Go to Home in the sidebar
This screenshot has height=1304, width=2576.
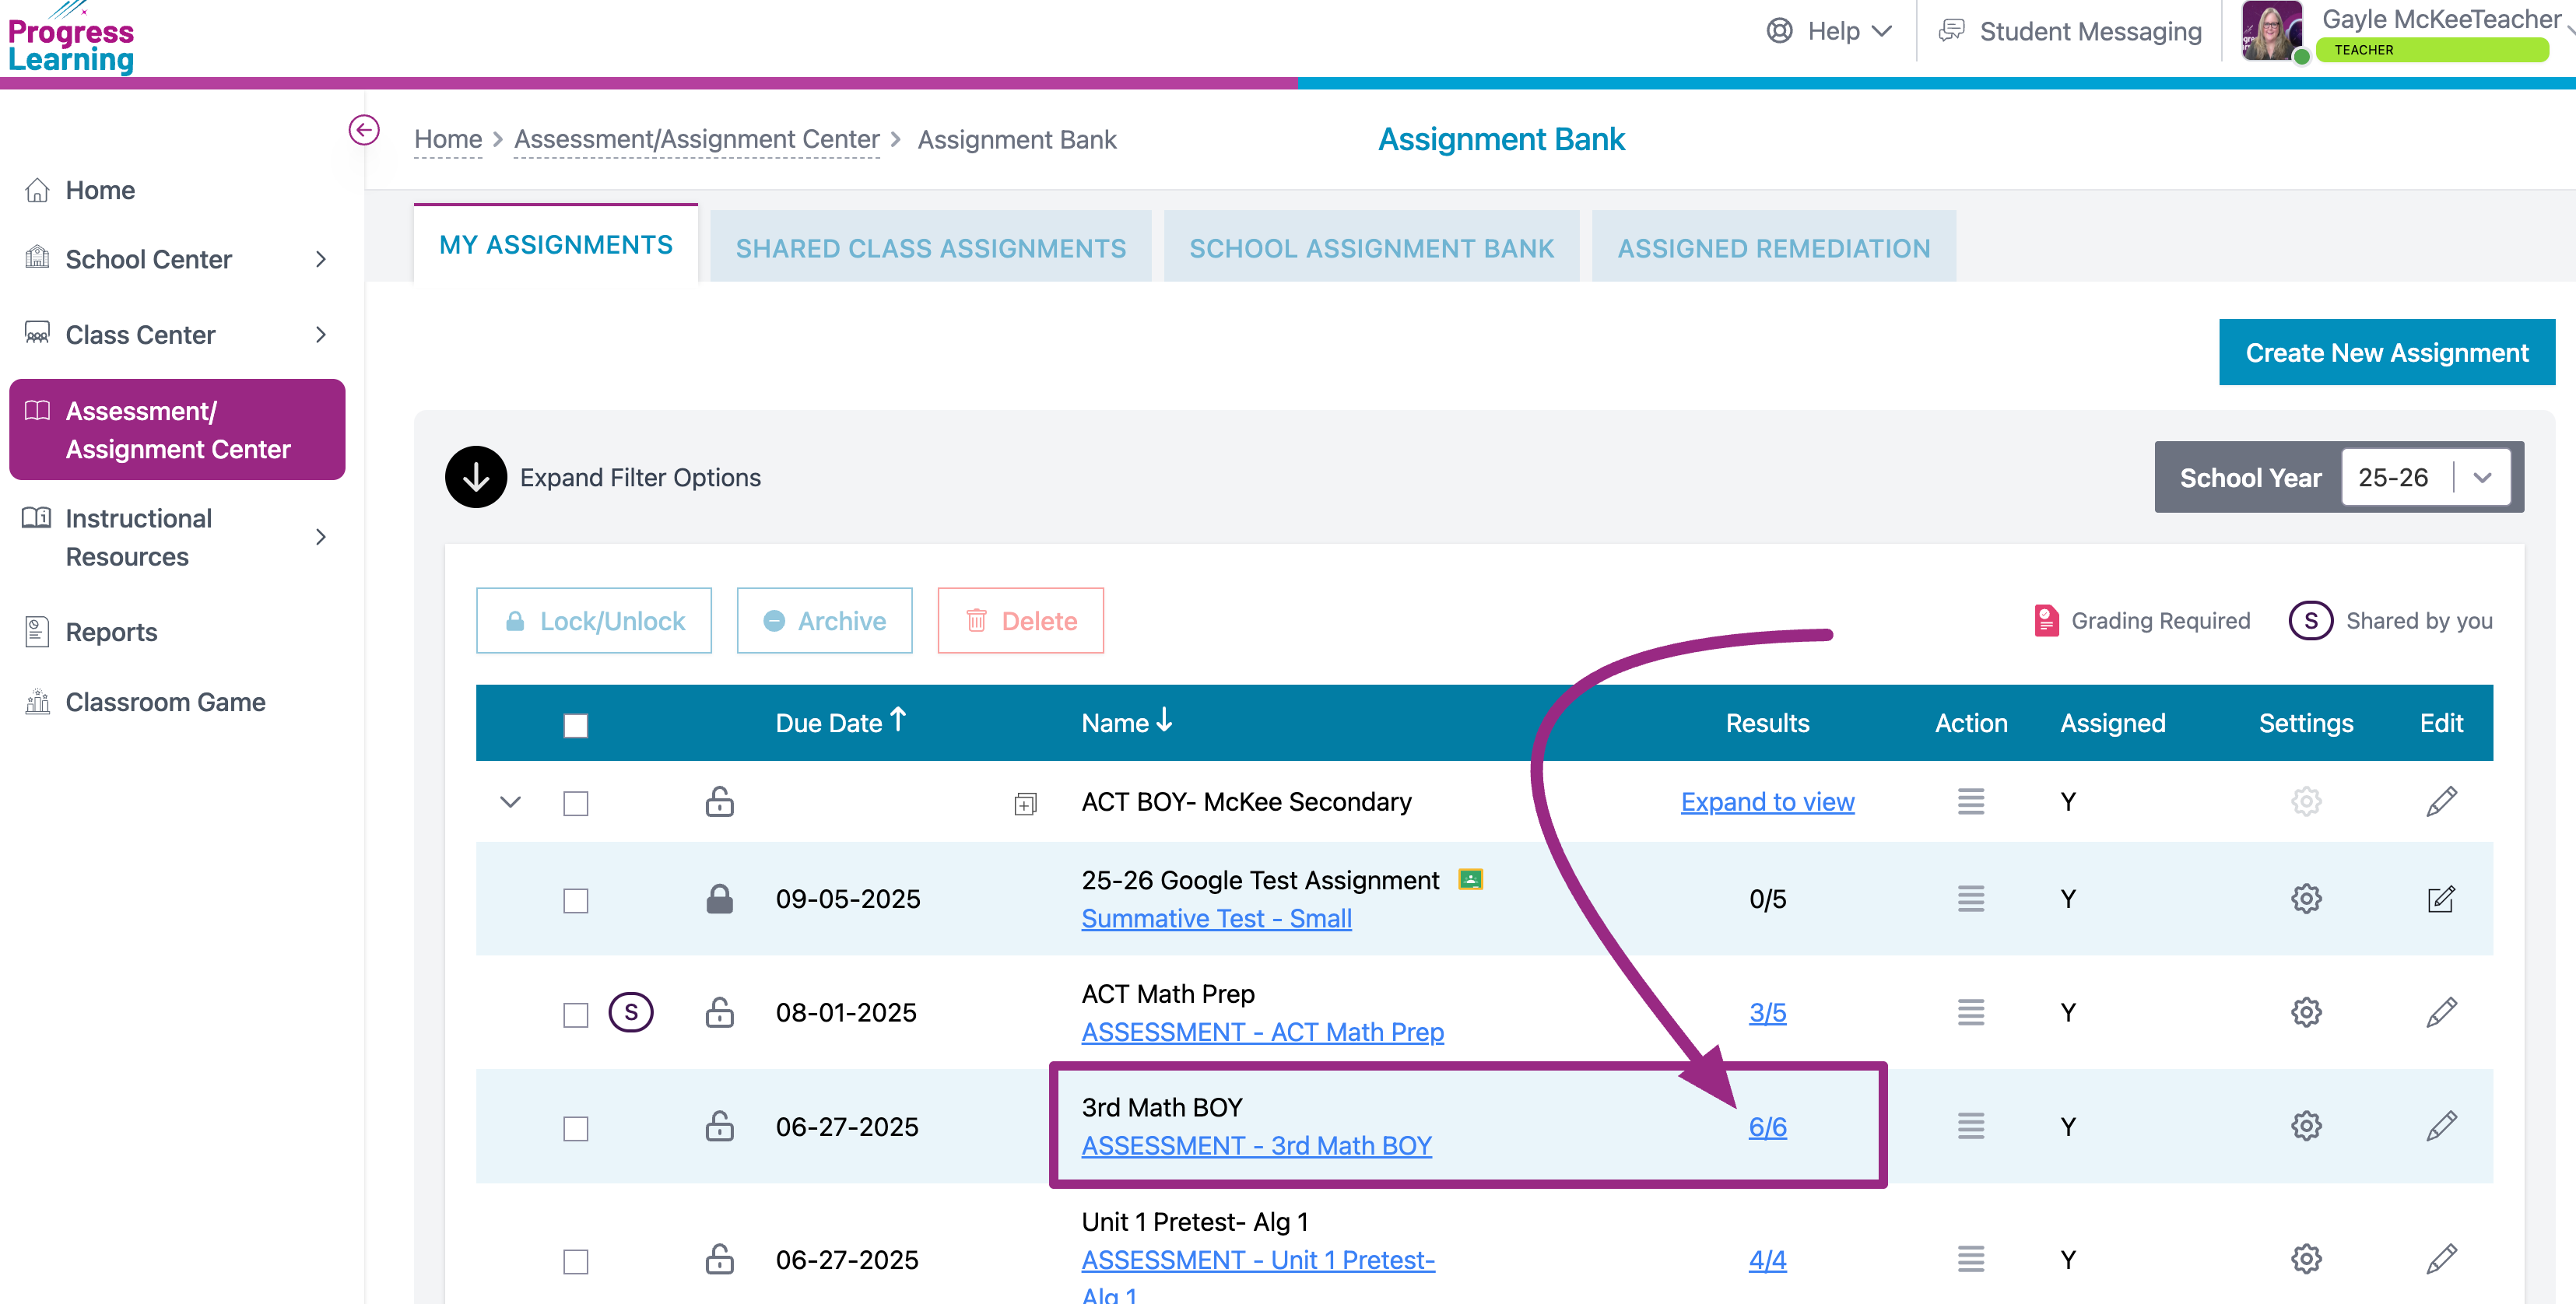[x=100, y=190]
